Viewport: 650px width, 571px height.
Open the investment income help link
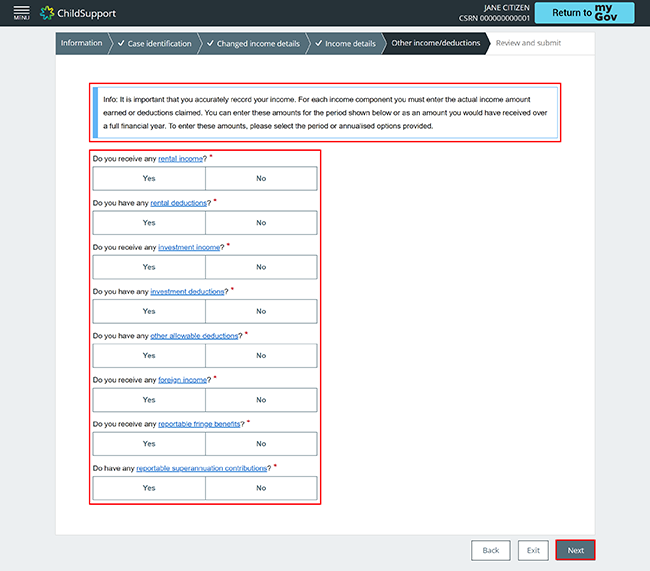(x=189, y=248)
